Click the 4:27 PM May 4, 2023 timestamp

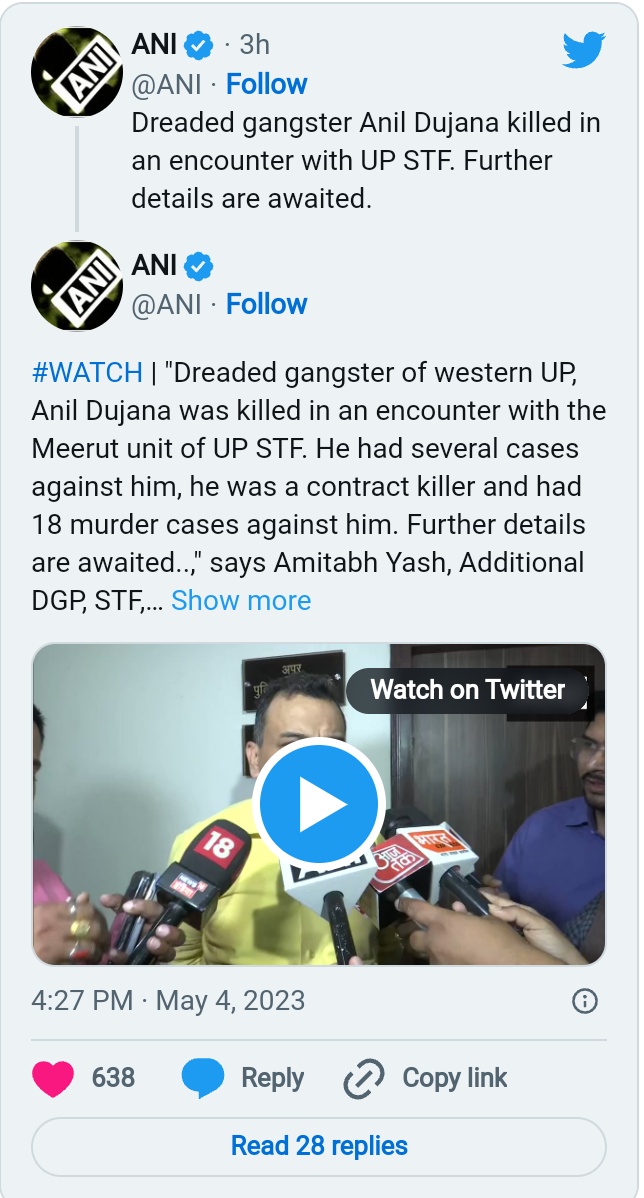coord(168,1001)
